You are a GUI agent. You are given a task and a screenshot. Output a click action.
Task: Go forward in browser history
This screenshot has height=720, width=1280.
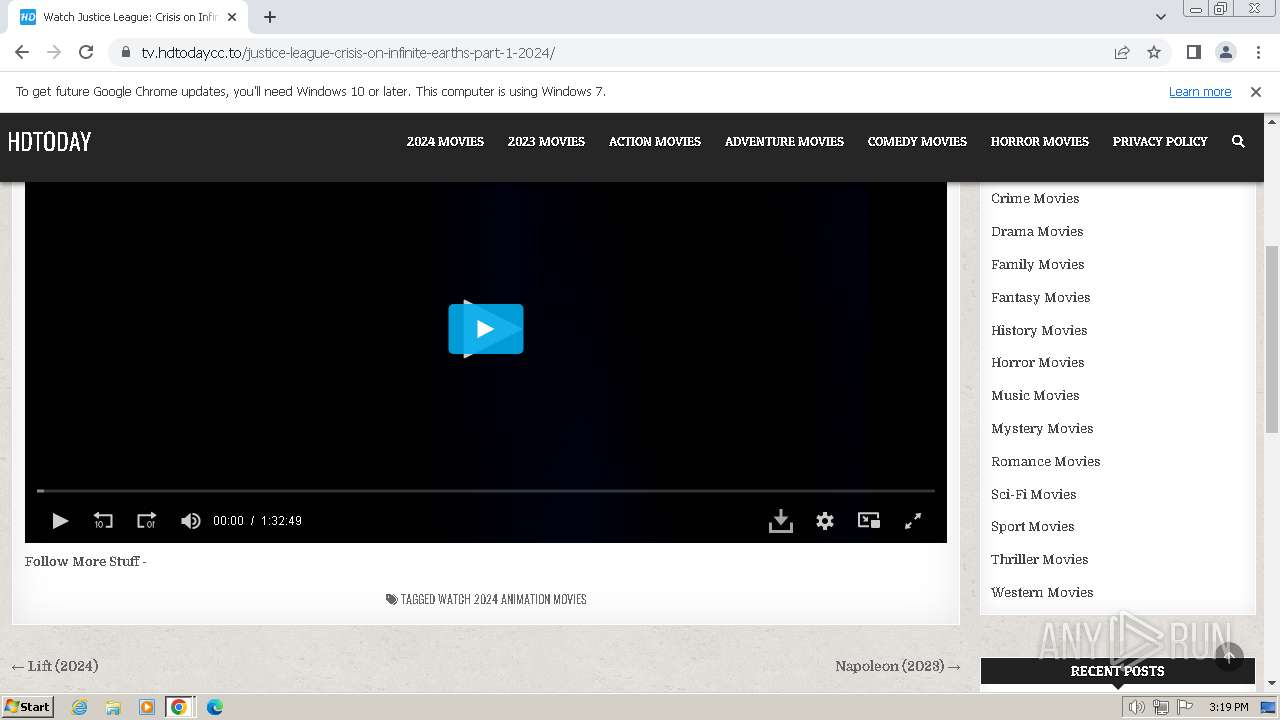[x=54, y=52]
